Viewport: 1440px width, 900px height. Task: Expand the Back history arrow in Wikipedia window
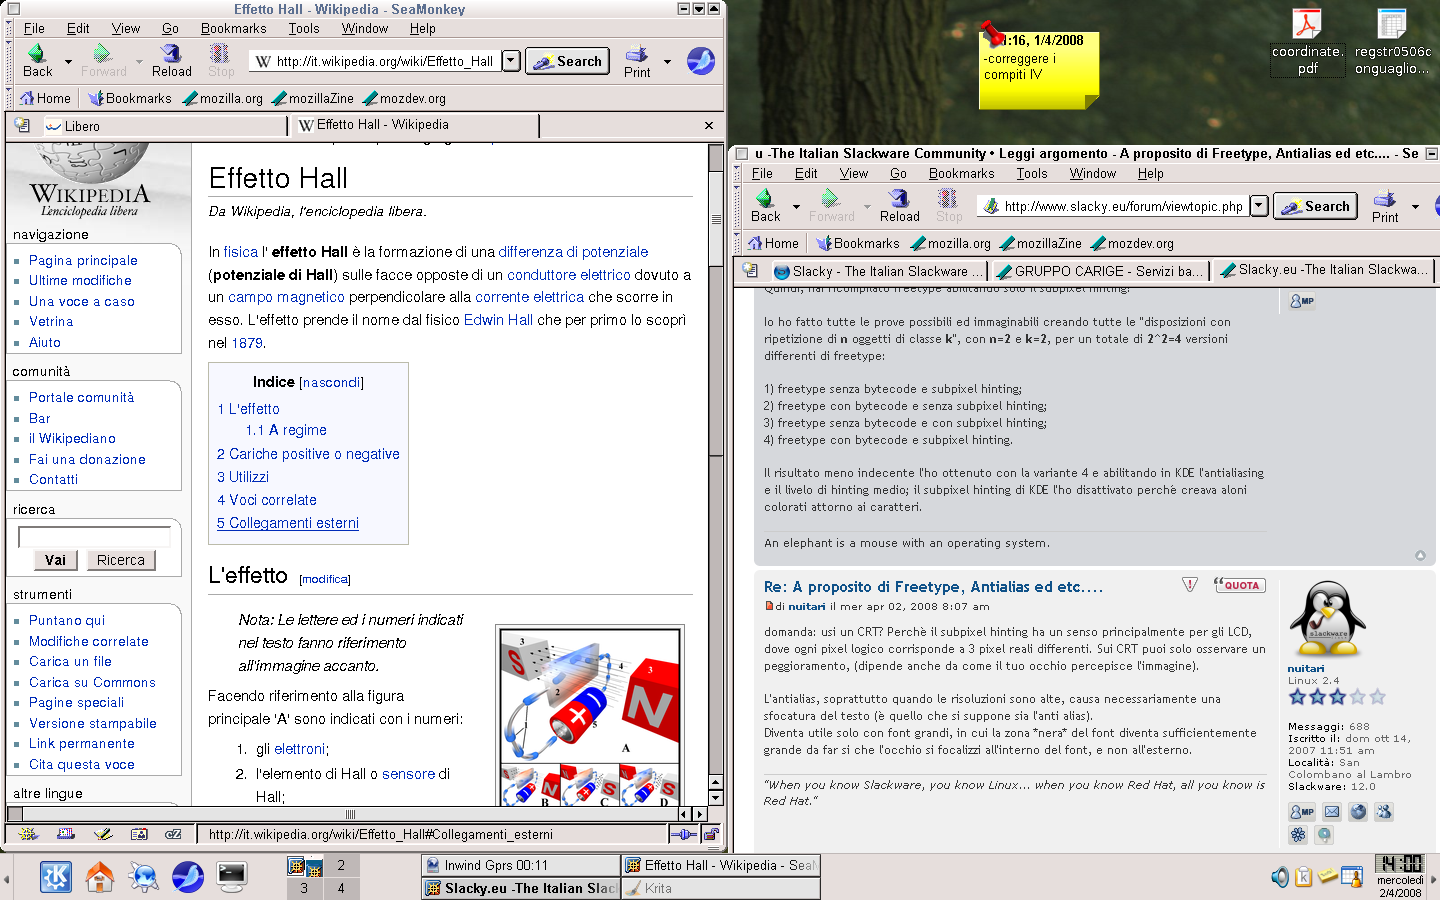pos(68,62)
